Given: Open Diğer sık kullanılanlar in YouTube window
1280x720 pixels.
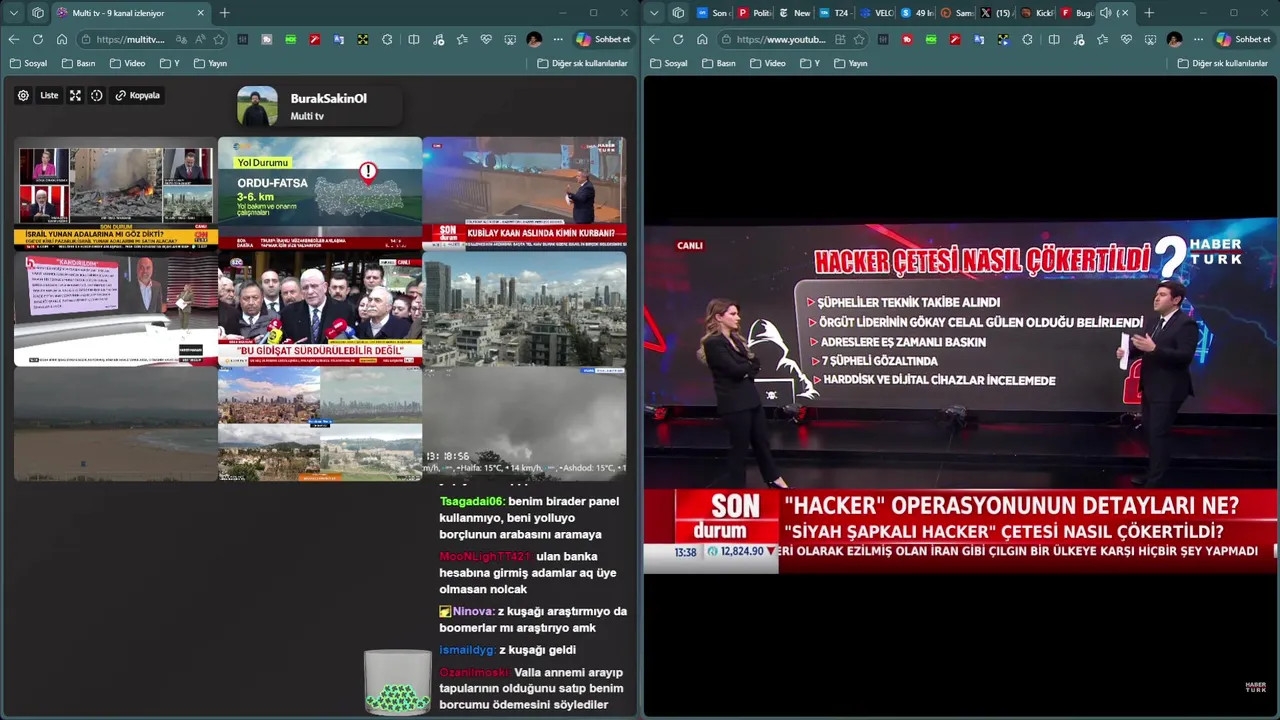Looking at the screenshot, I should 1222,63.
